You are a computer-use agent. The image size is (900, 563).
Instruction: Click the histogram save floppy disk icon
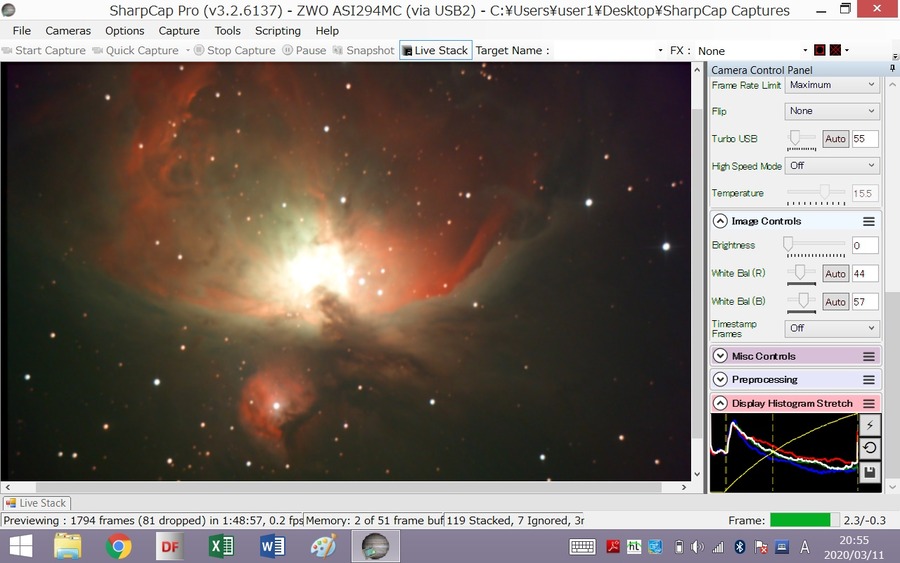pos(870,472)
